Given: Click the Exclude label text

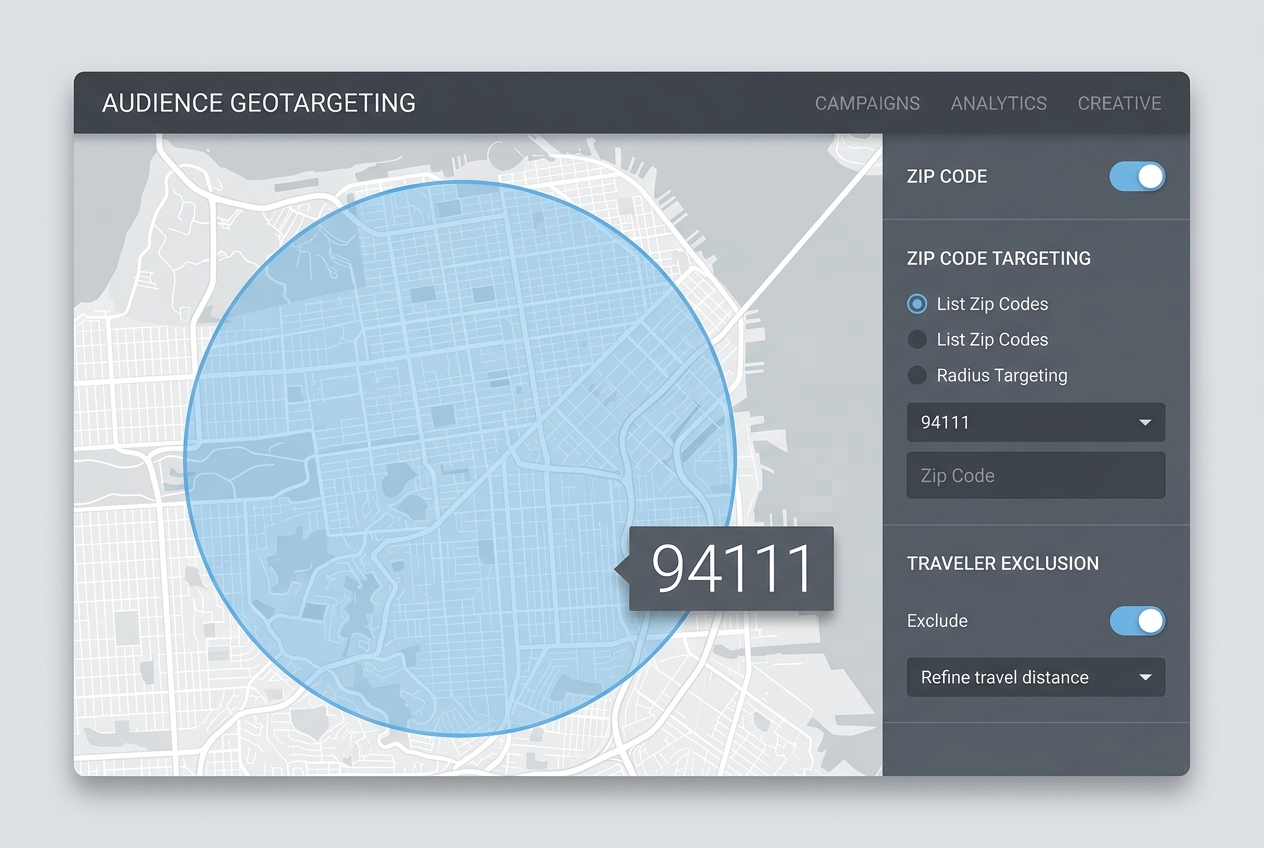Looking at the screenshot, I should pyautogui.click(x=937, y=621).
